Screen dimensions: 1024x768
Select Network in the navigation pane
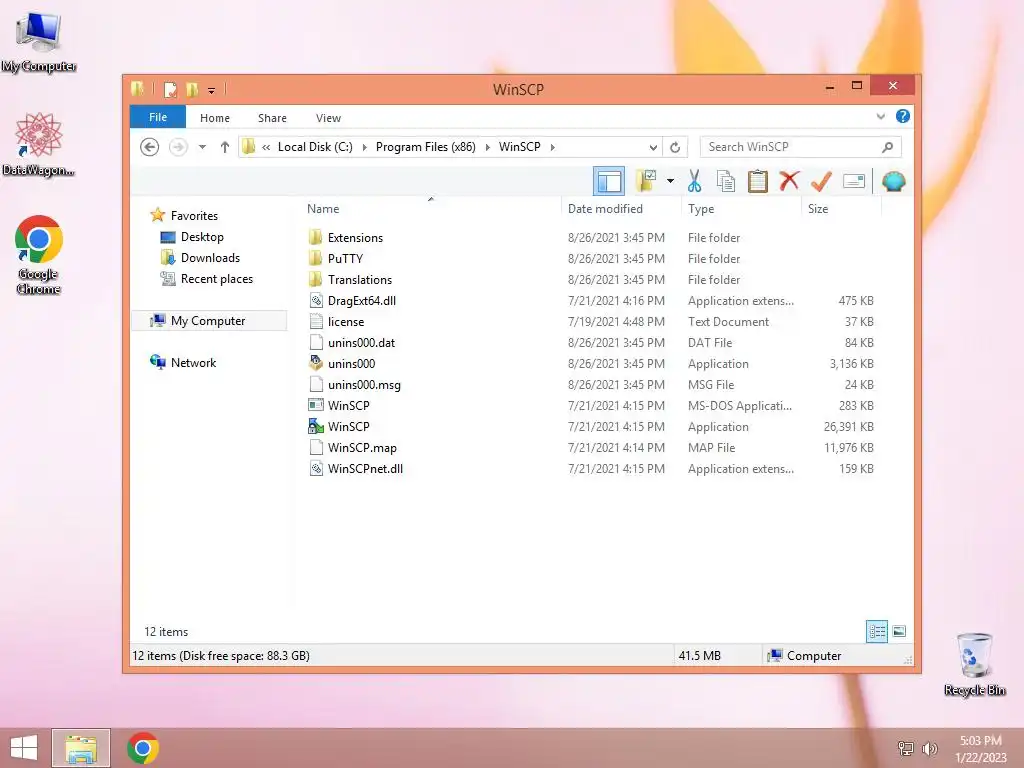point(184,362)
